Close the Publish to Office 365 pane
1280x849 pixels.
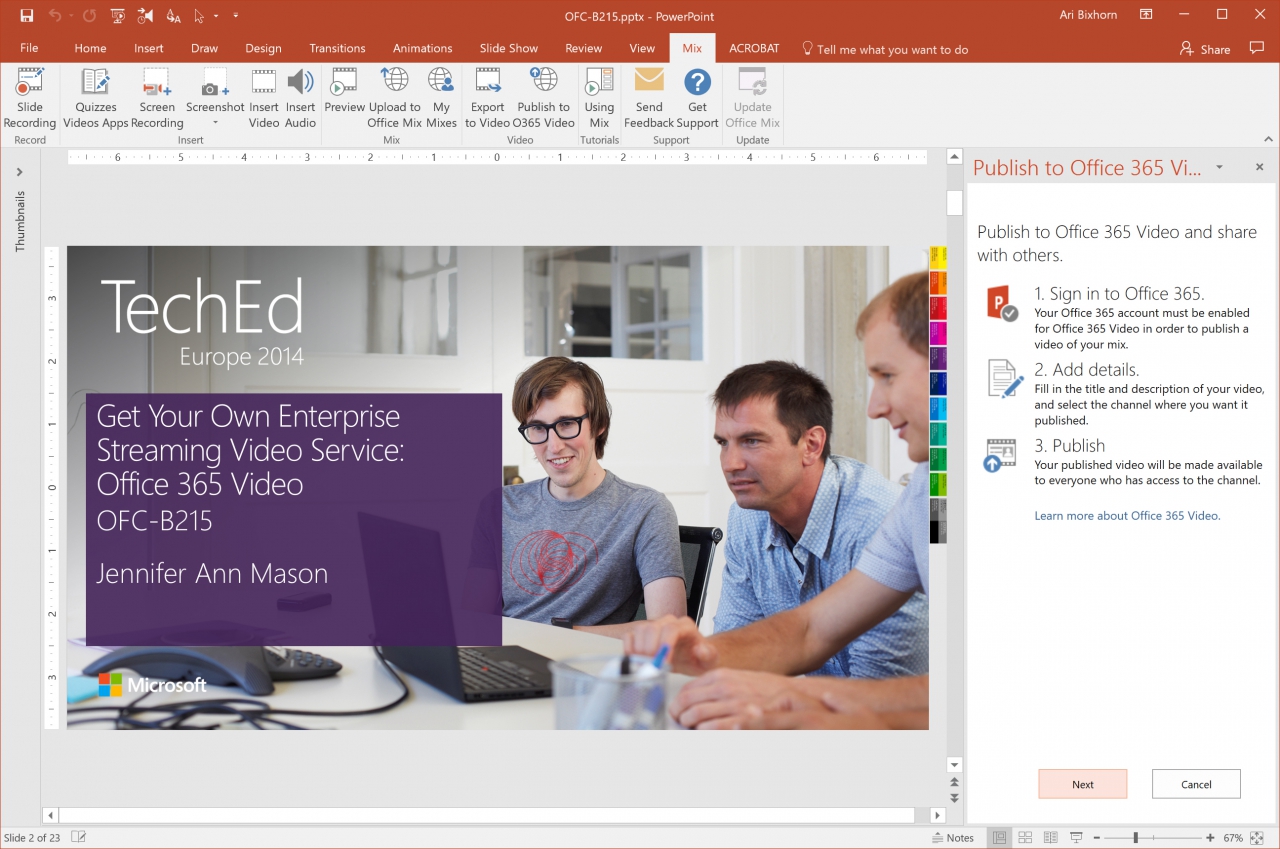point(1259,167)
